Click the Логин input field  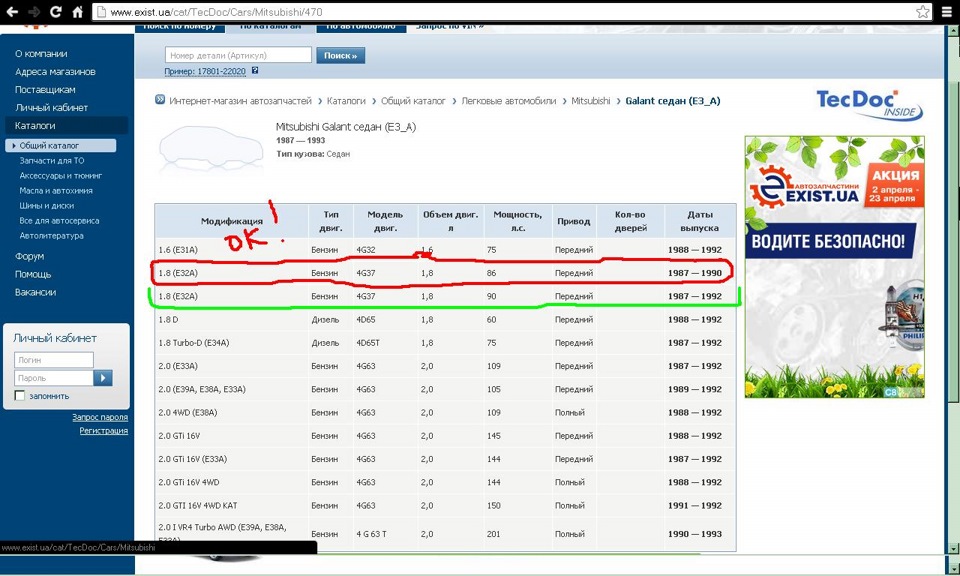click(54, 360)
